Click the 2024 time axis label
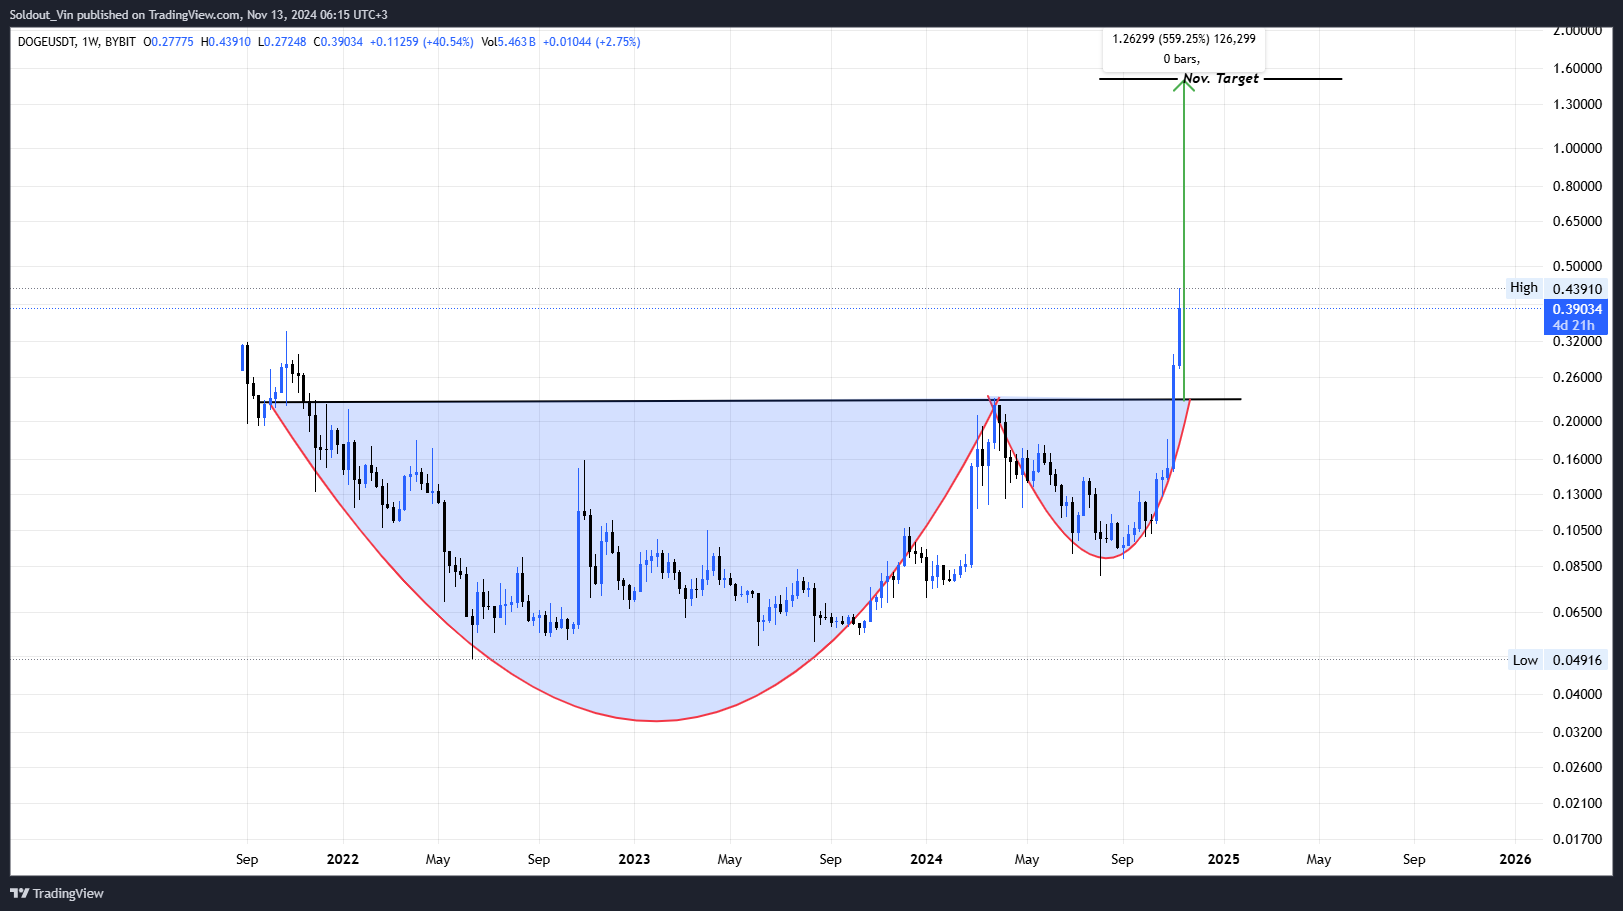This screenshot has height=911, width=1623. pyautogui.click(x=926, y=859)
